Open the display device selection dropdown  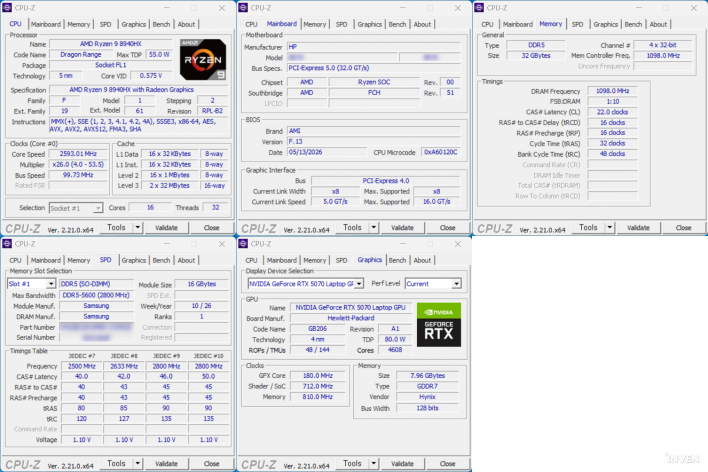tap(359, 284)
